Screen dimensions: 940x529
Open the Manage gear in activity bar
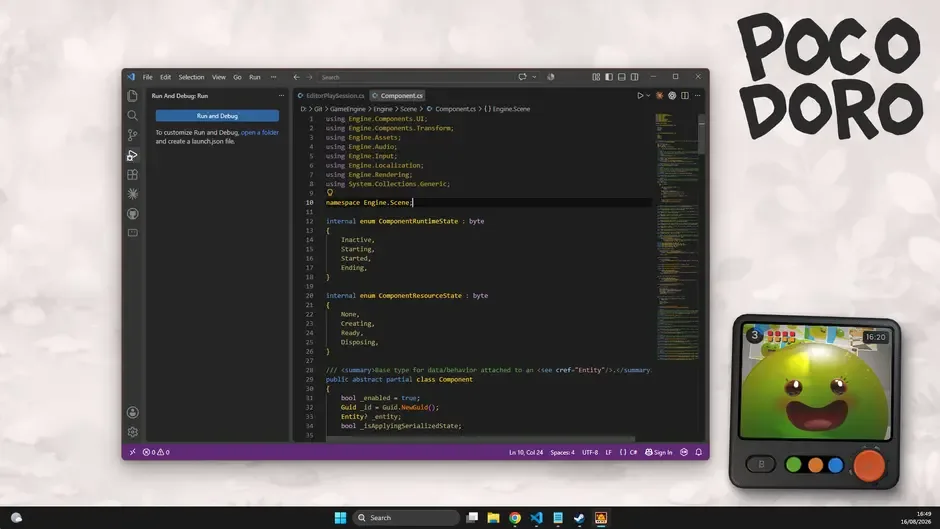click(x=132, y=432)
